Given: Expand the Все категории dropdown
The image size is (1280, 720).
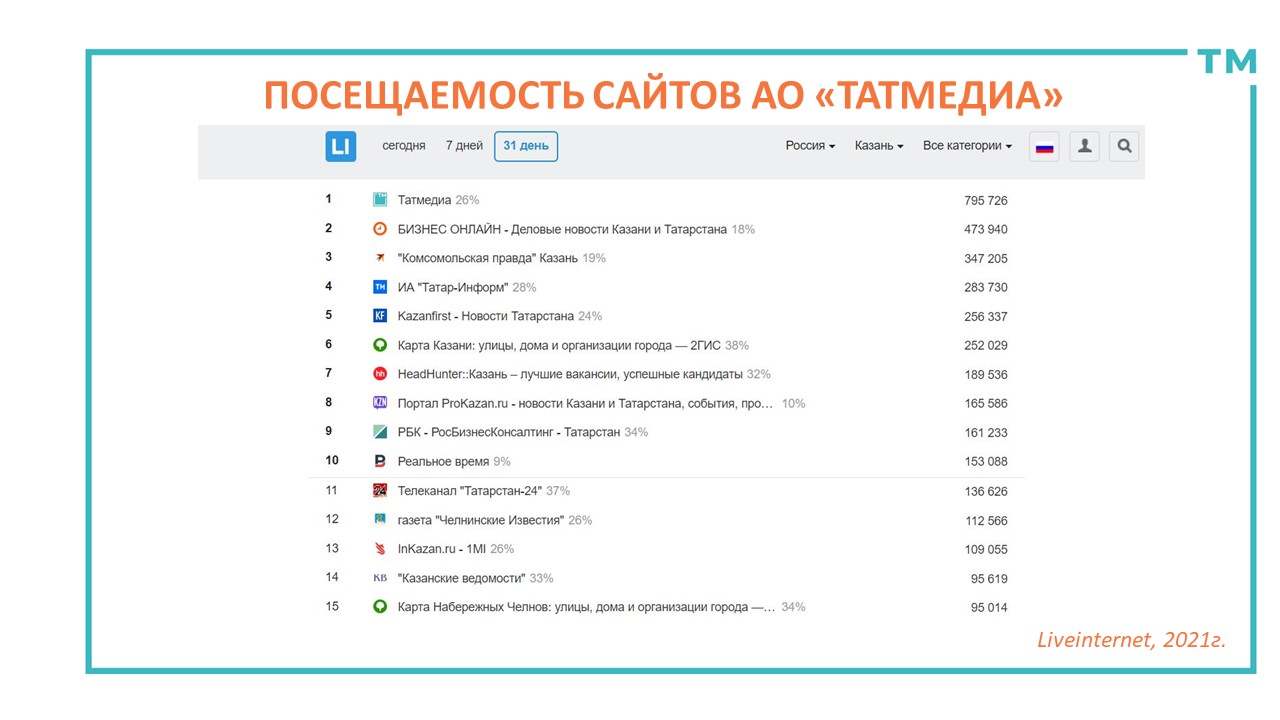Looking at the screenshot, I should tap(967, 146).
